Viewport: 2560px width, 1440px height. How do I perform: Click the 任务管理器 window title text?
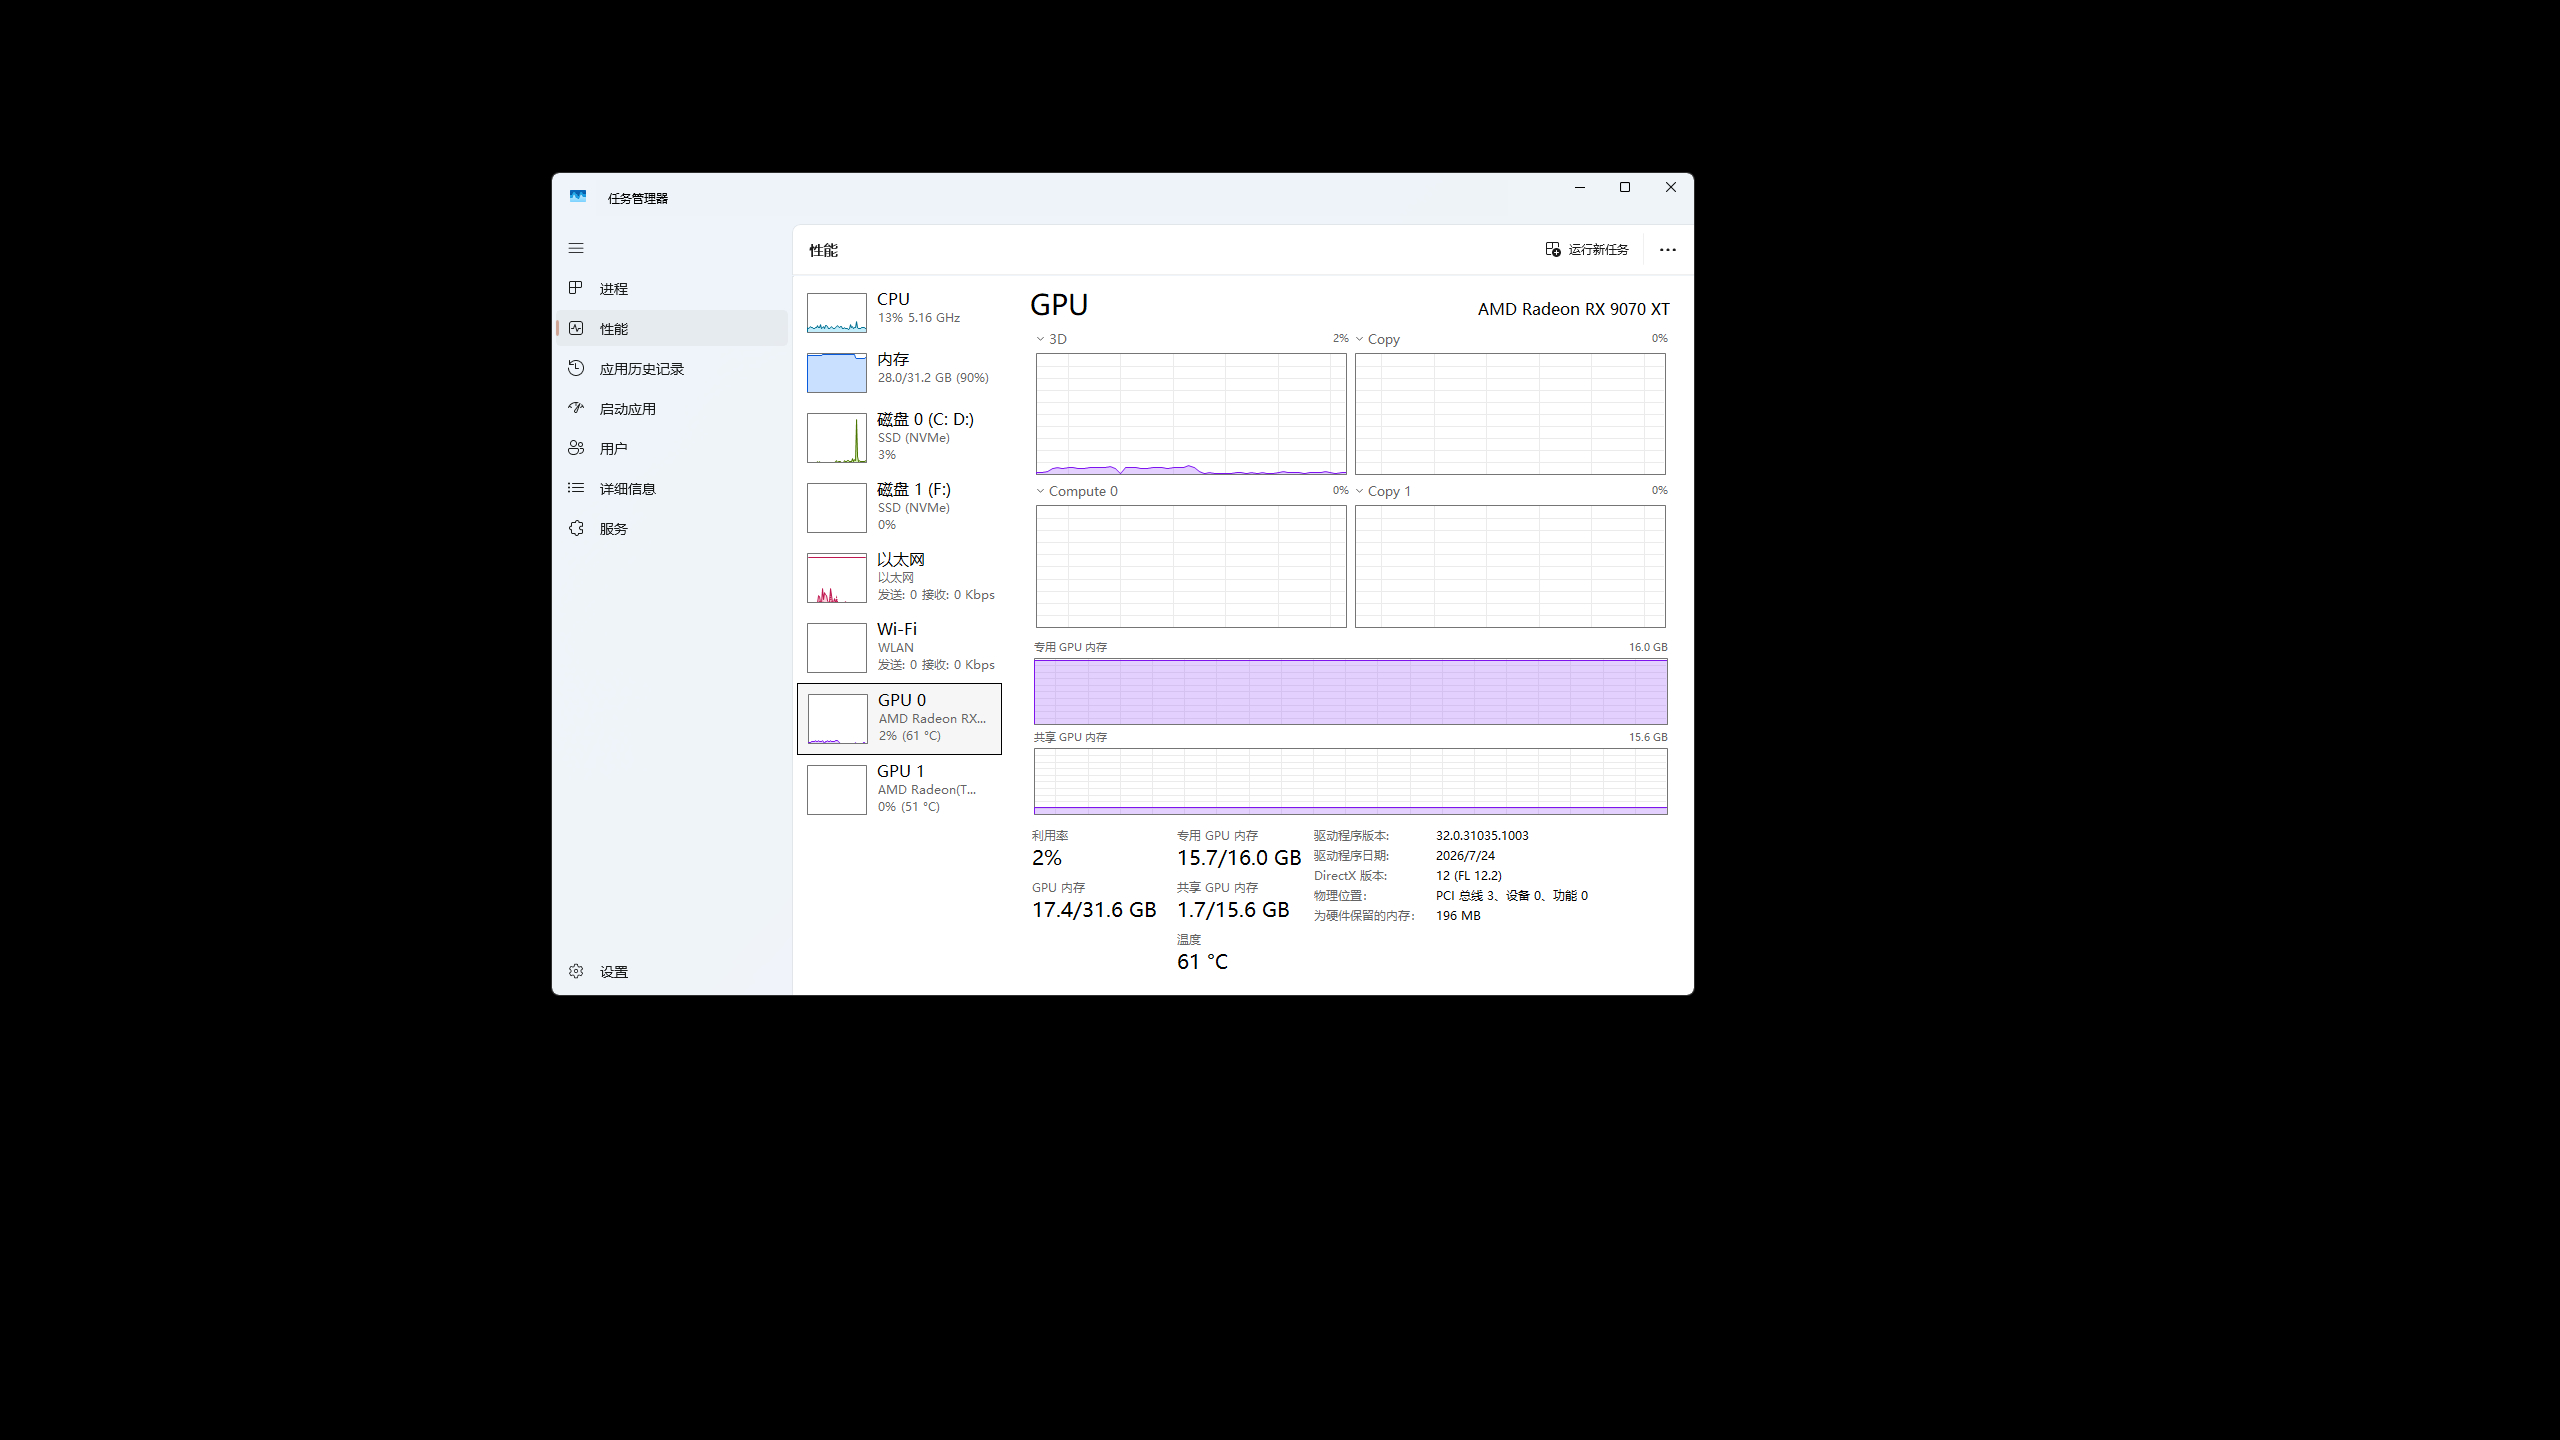(x=638, y=198)
